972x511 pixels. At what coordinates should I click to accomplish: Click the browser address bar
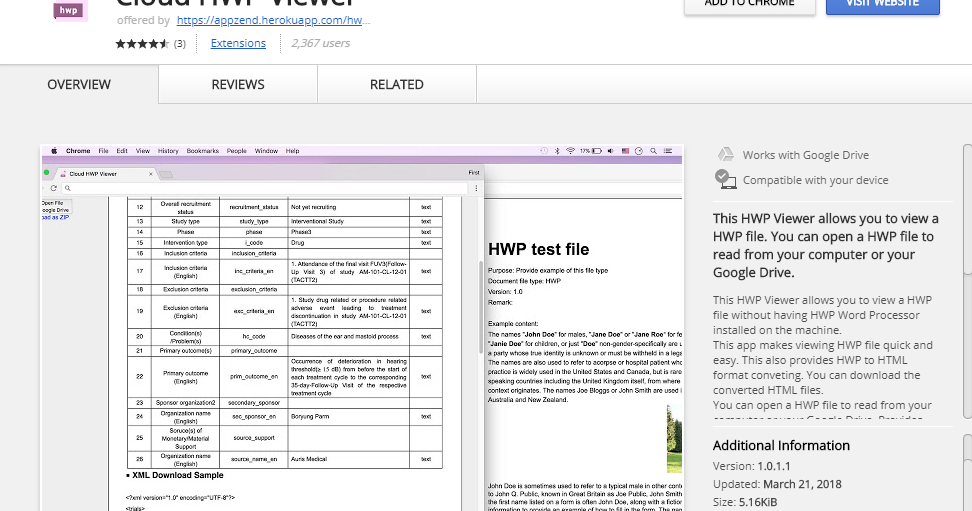[x=265, y=188]
